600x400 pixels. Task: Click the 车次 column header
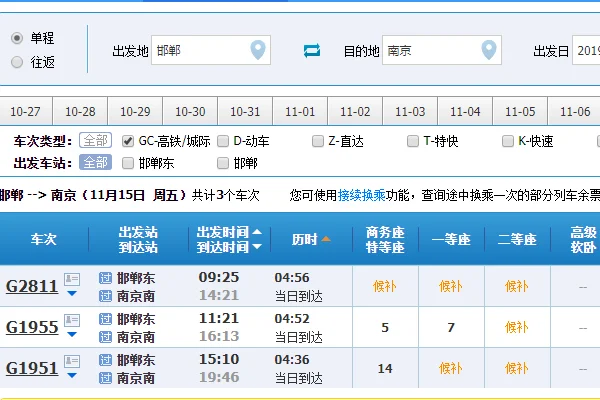pyautogui.click(x=44, y=240)
